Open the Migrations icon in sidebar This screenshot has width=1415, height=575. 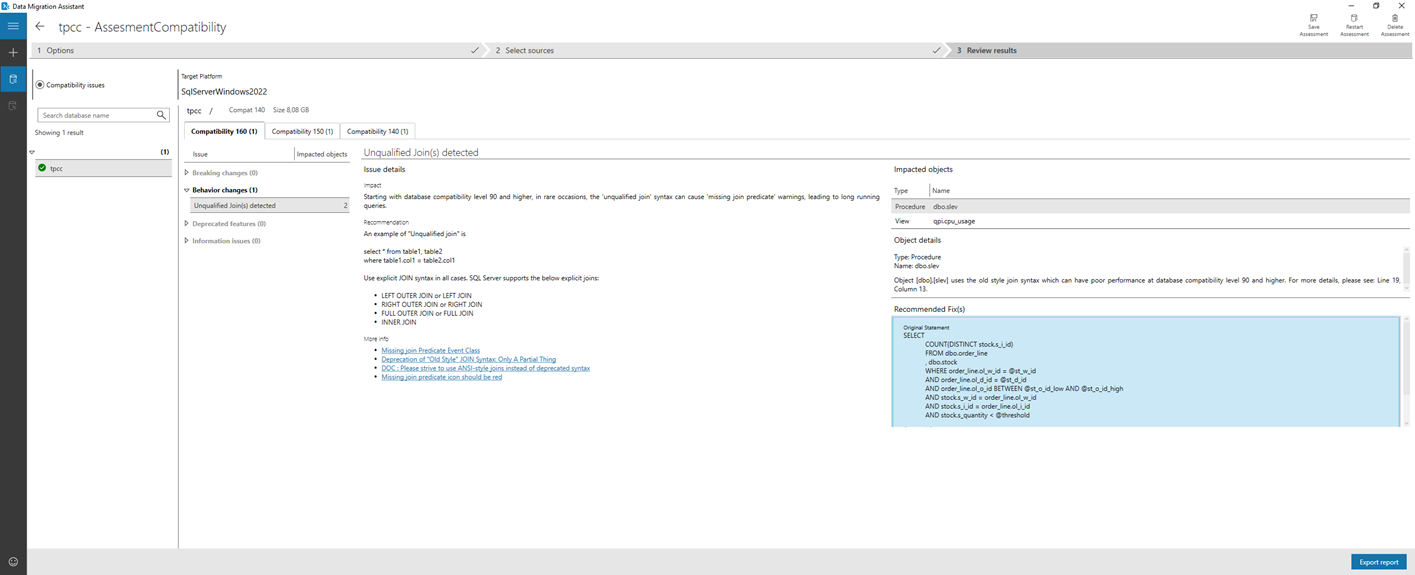(13, 105)
